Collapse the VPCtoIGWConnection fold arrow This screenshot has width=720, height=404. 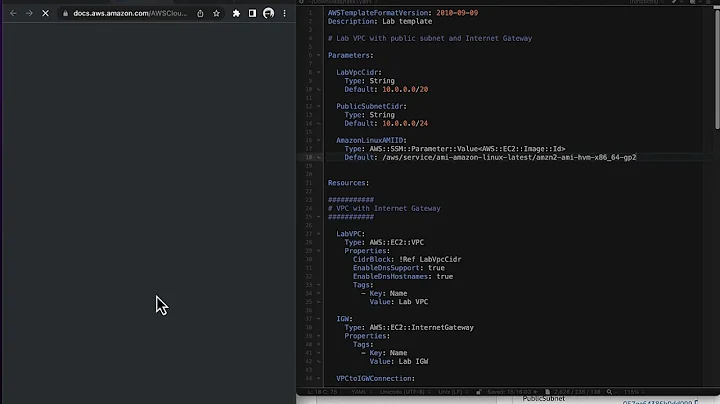coord(318,378)
